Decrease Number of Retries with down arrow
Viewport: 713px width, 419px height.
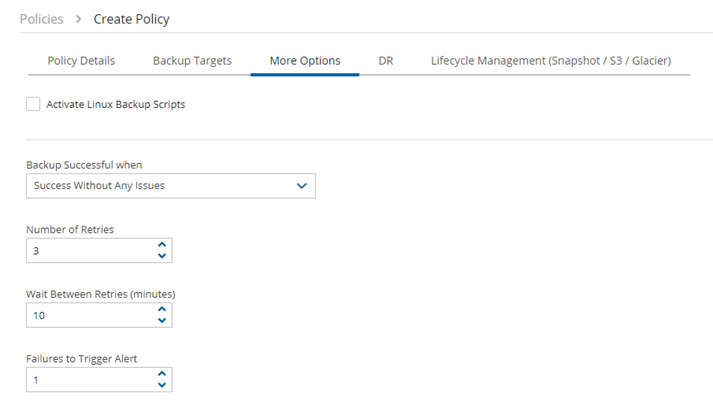tap(162, 256)
